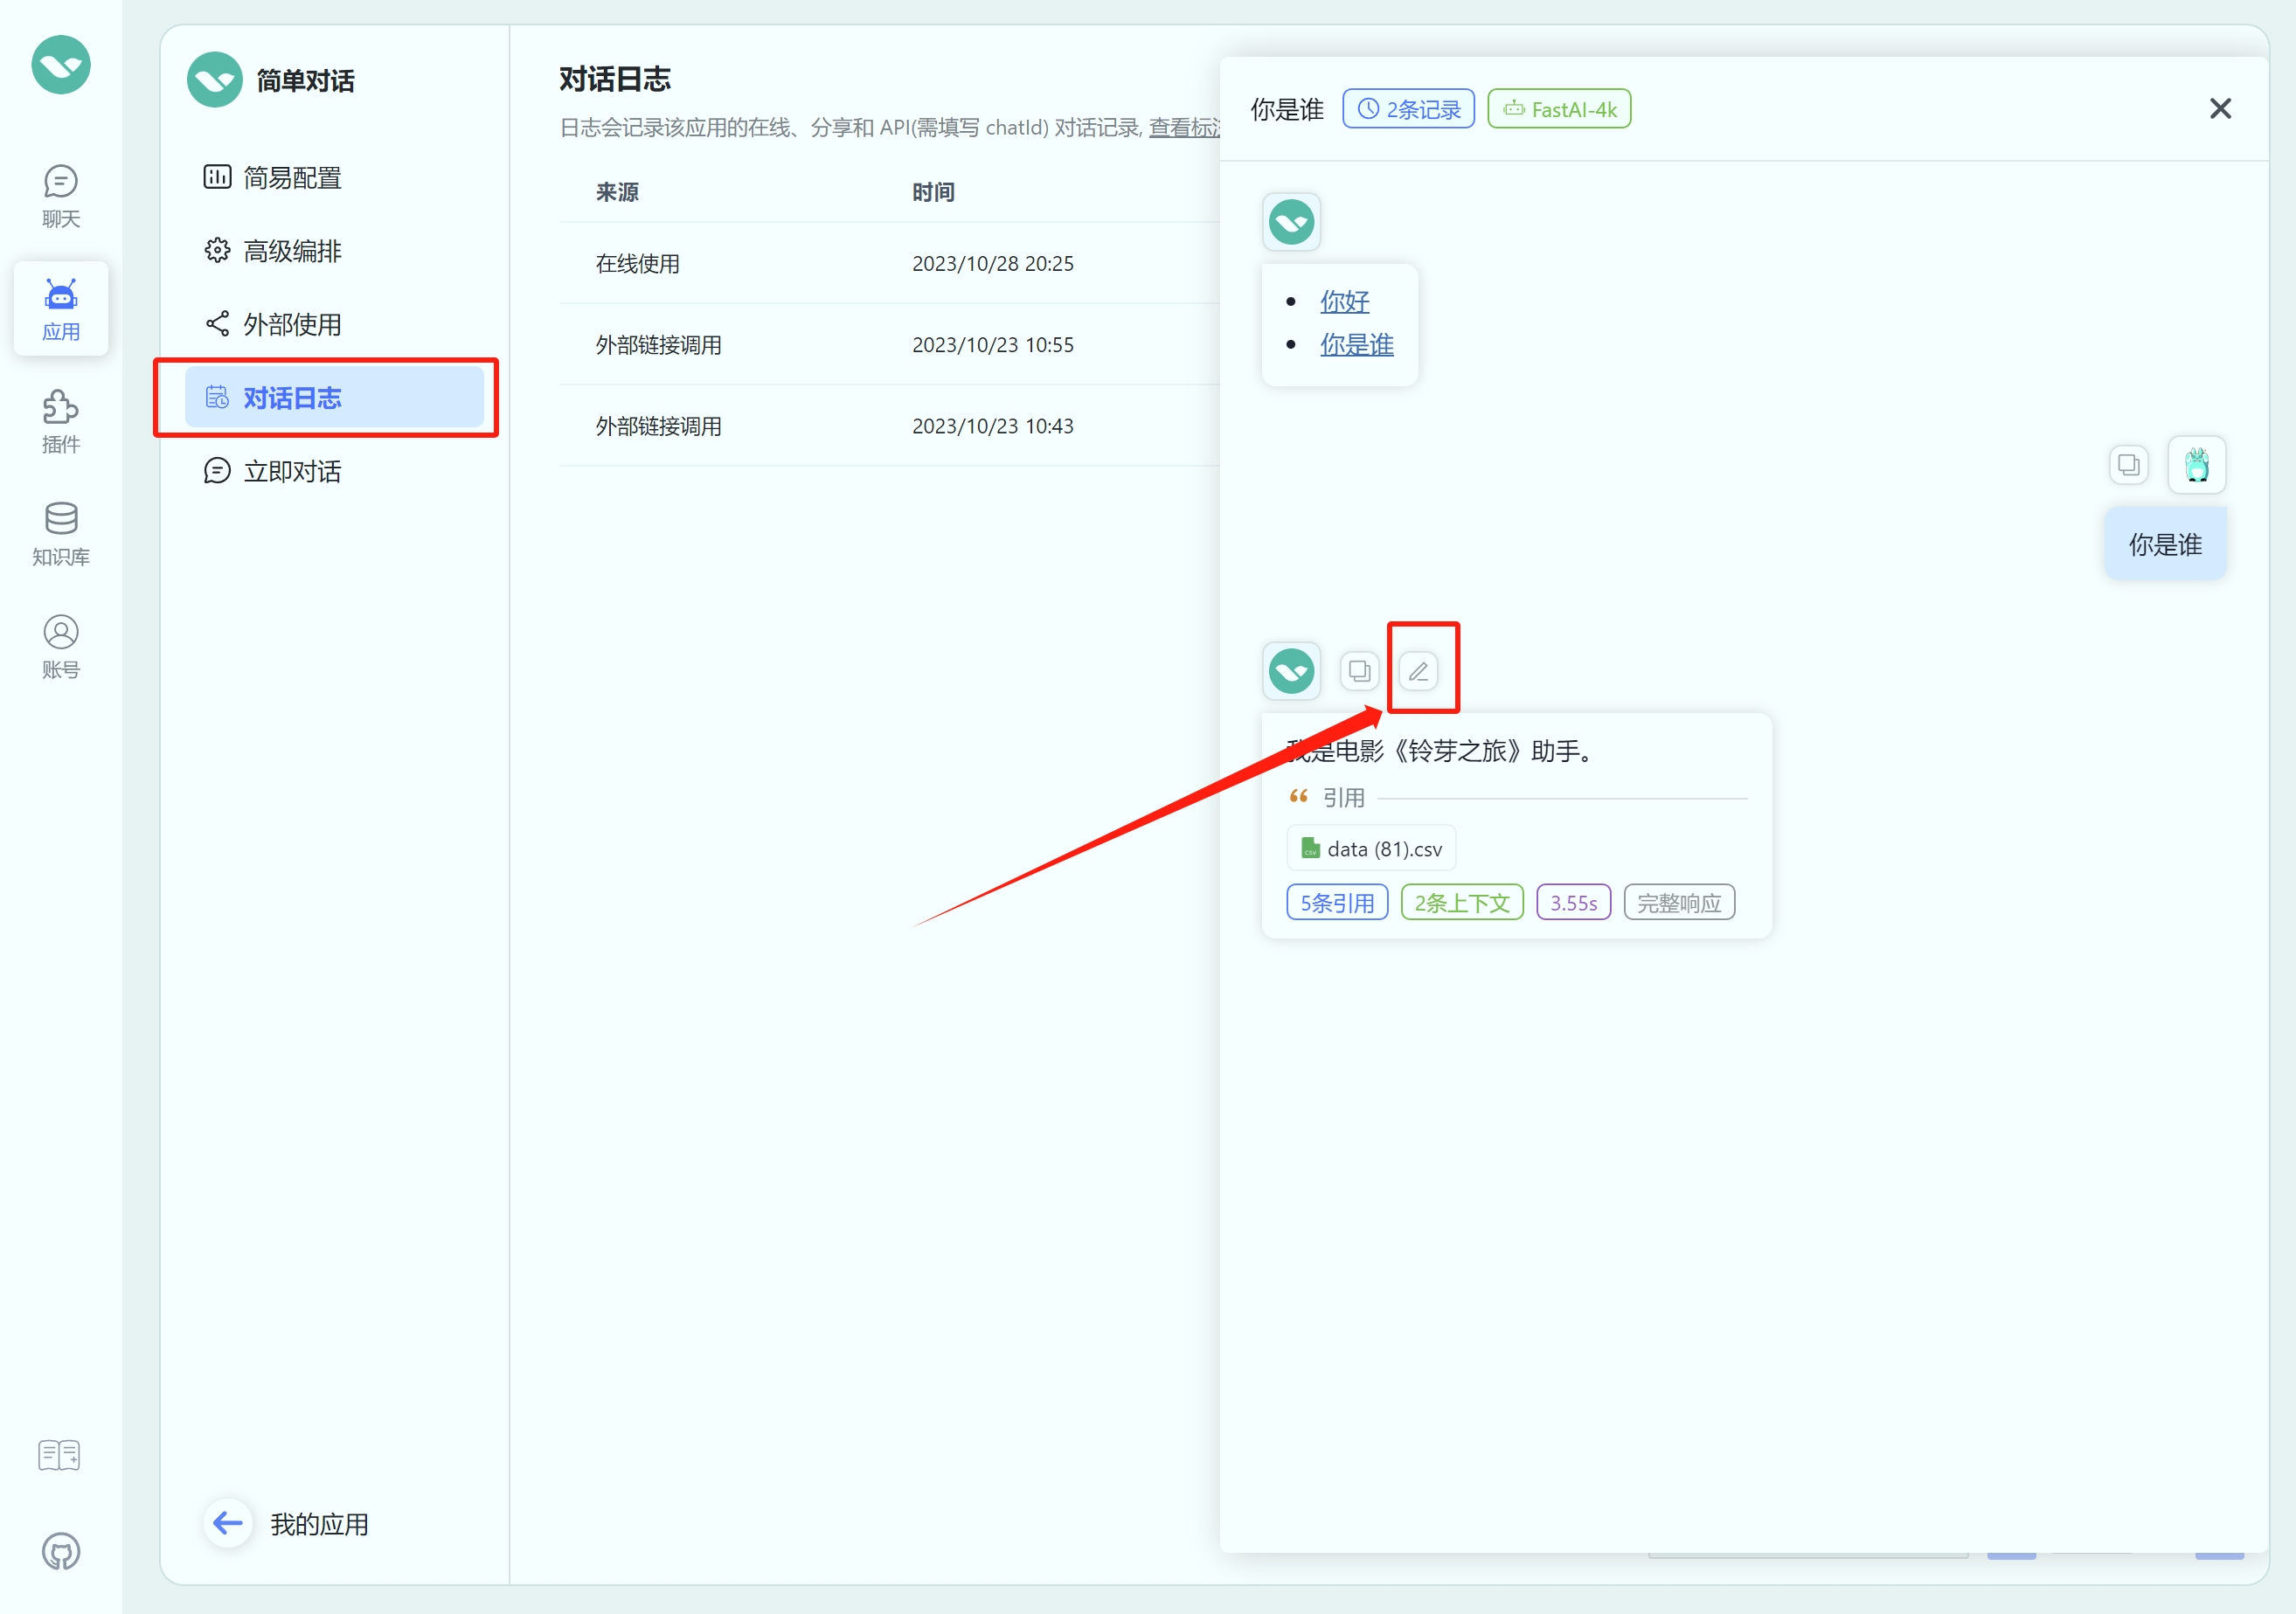The image size is (2296, 1614).
Task: Close the 你是谁 chat detail panel
Action: click(2219, 109)
